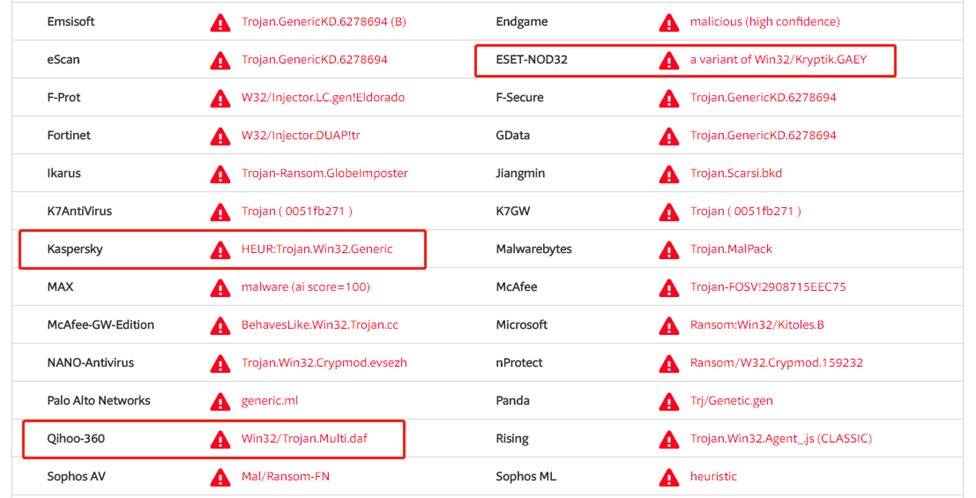This screenshot has width=976, height=498.
Task: Click the alert icon for Microsoft detection
Action: pyautogui.click(x=668, y=326)
